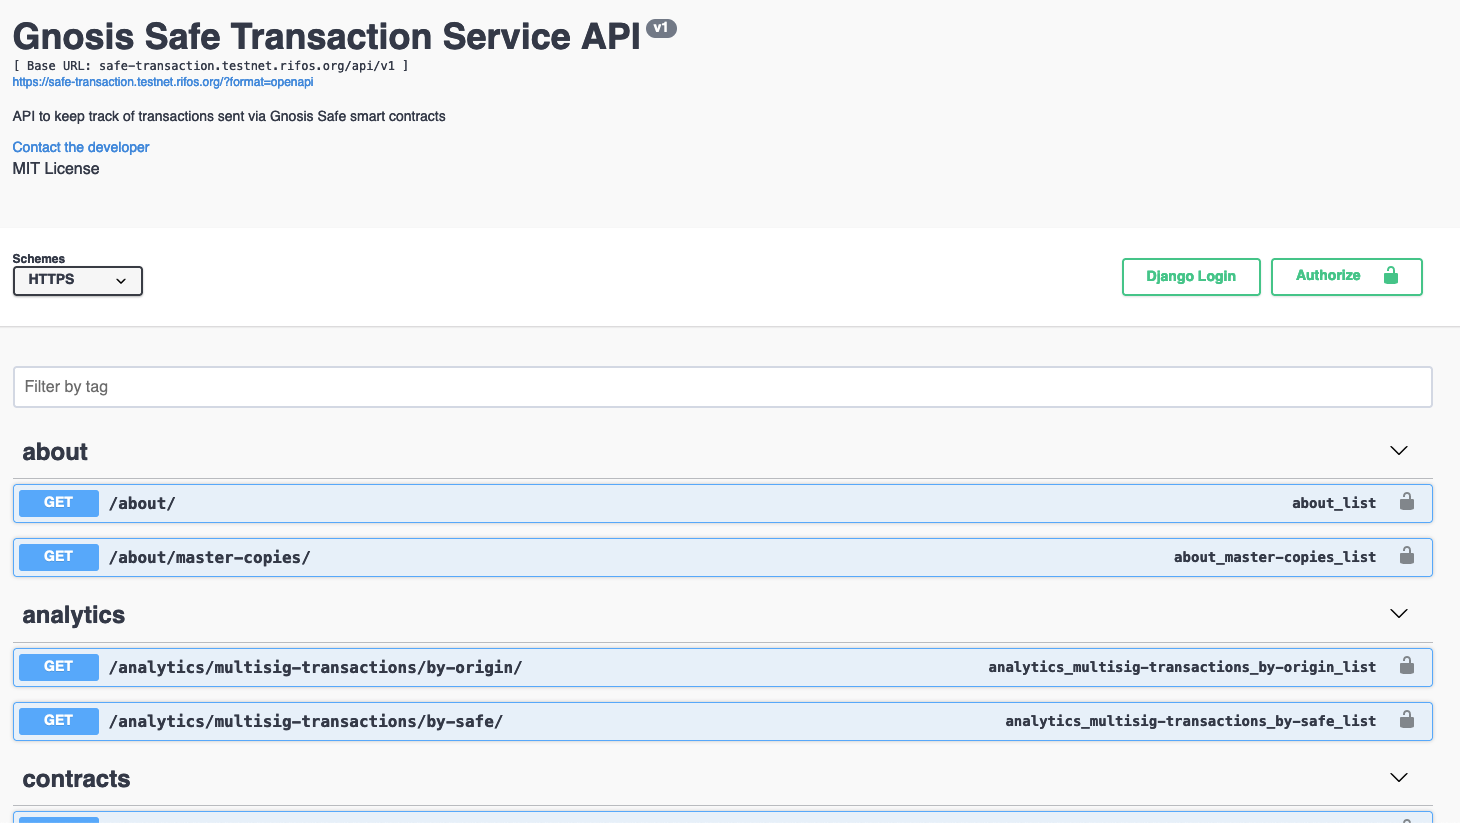This screenshot has width=1460, height=823.
Task: Click the v1 version badge
Action: pyautogui.click(x=661, y=28)
